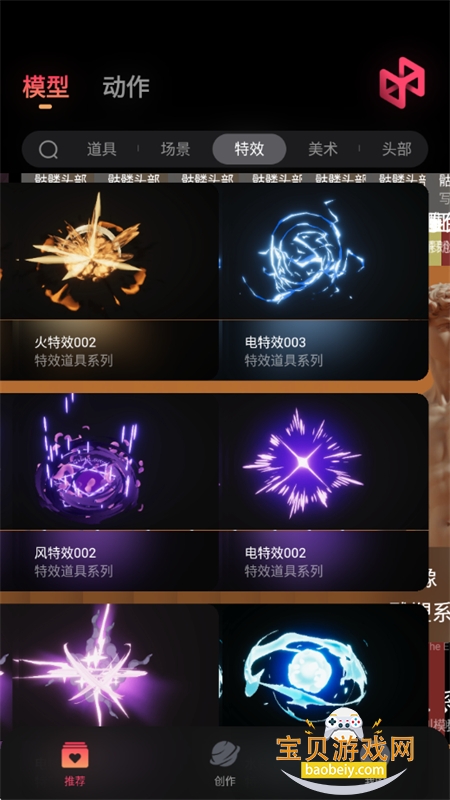Image resolution: width=450 pixels, height=800 pixels.
Task: Open the pink cube logo icon
Action: pyautogui.click(x=402, y=82)
